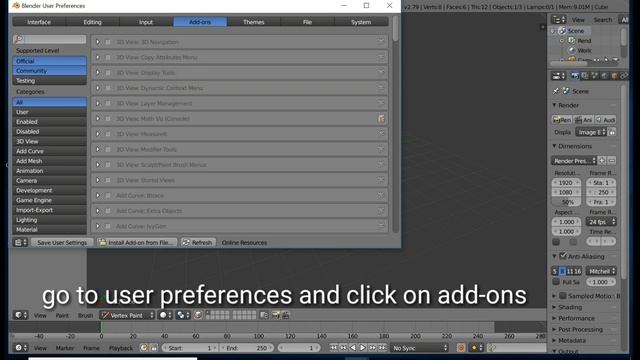640x360 pixels.
Task: Click Play in reverse button in timeline
Action: [x=353, y=348]
